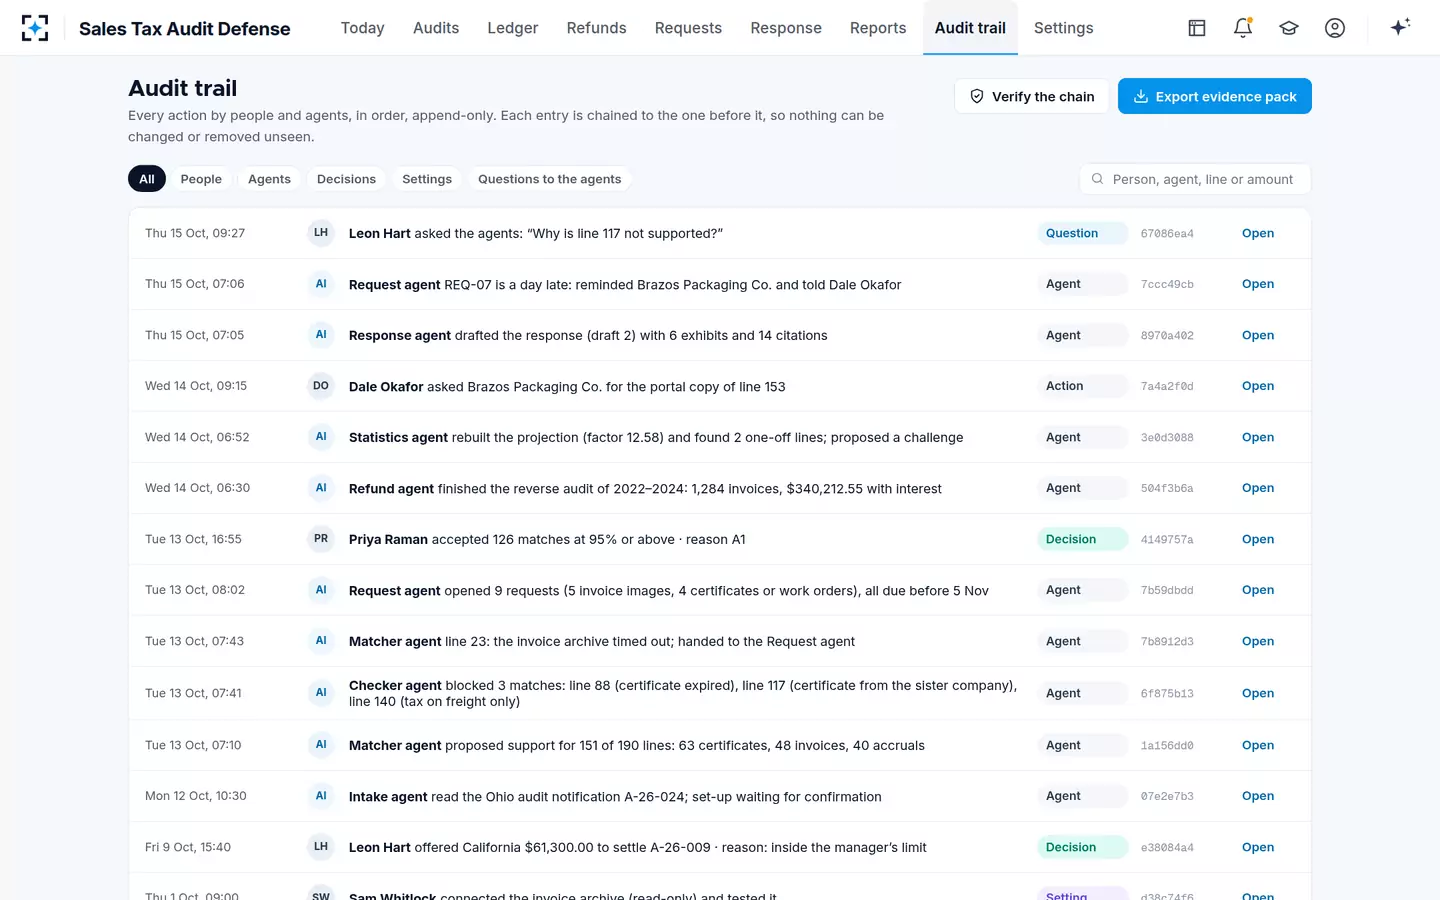The width and height of the screenshot is (1440, 900).
Task: Switch to the Audits tab
Action: [x=436, y=28]
